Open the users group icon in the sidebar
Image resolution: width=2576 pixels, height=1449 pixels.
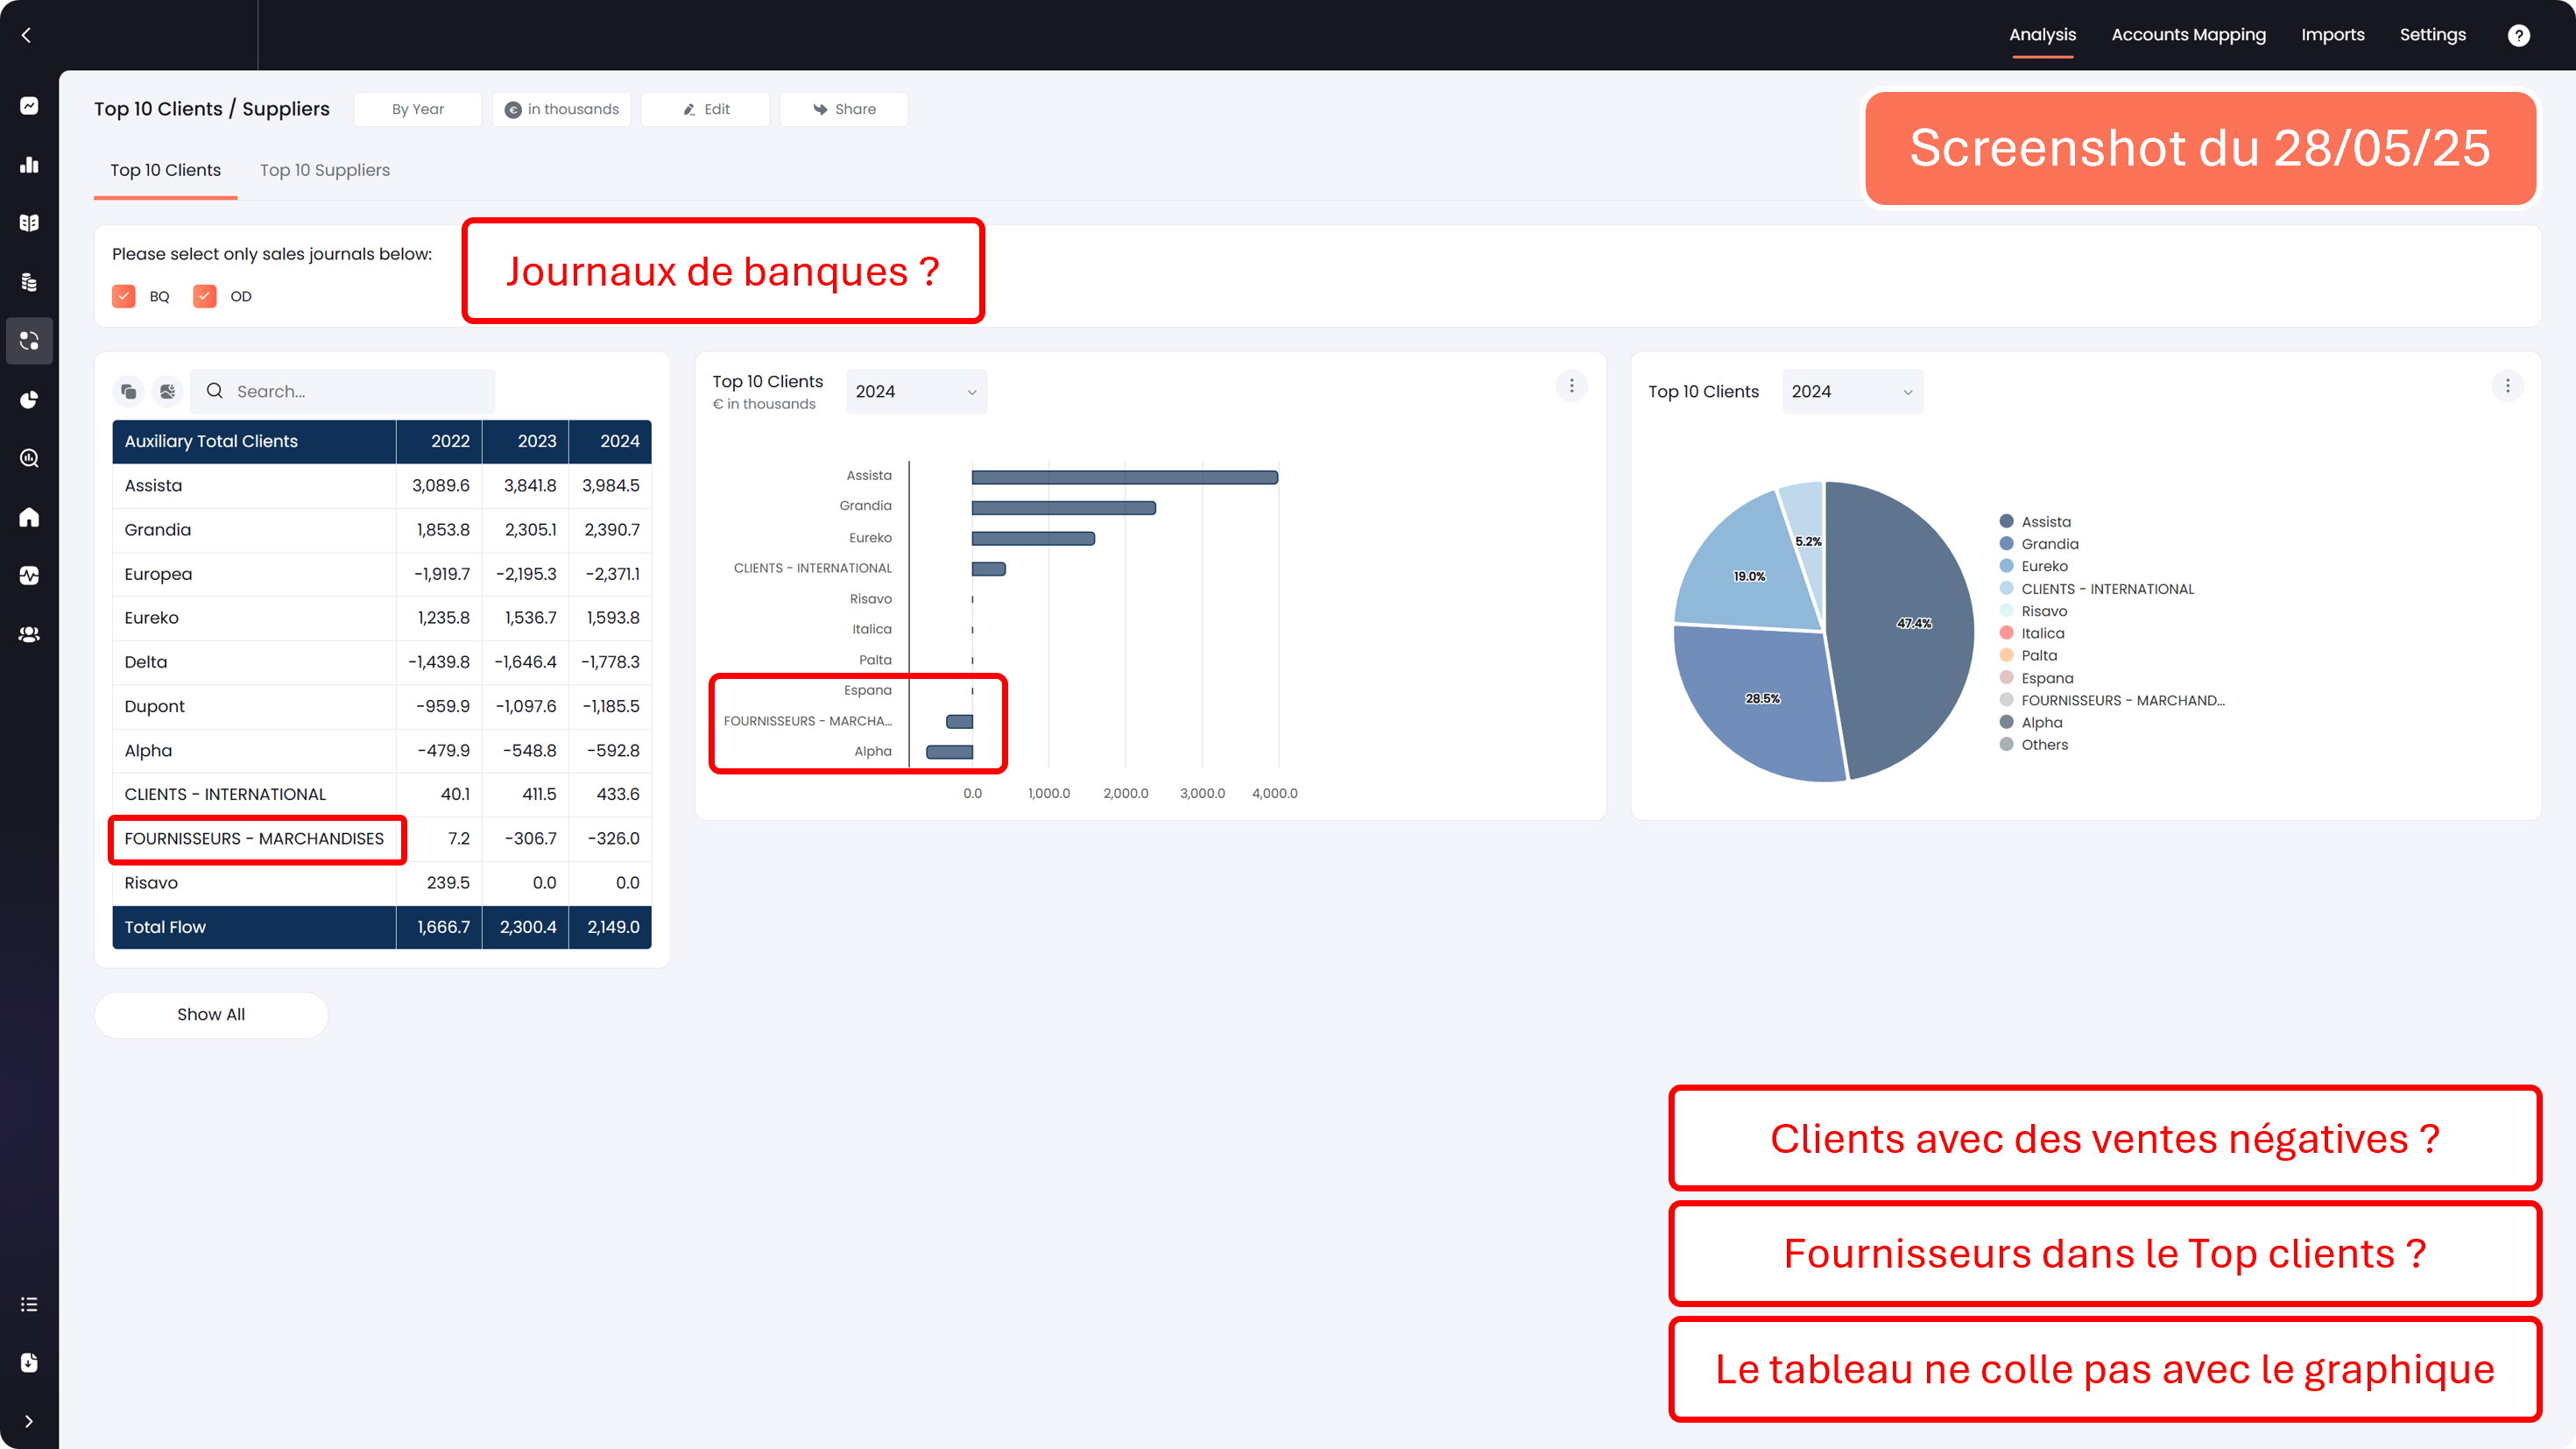tap(29, 634)
